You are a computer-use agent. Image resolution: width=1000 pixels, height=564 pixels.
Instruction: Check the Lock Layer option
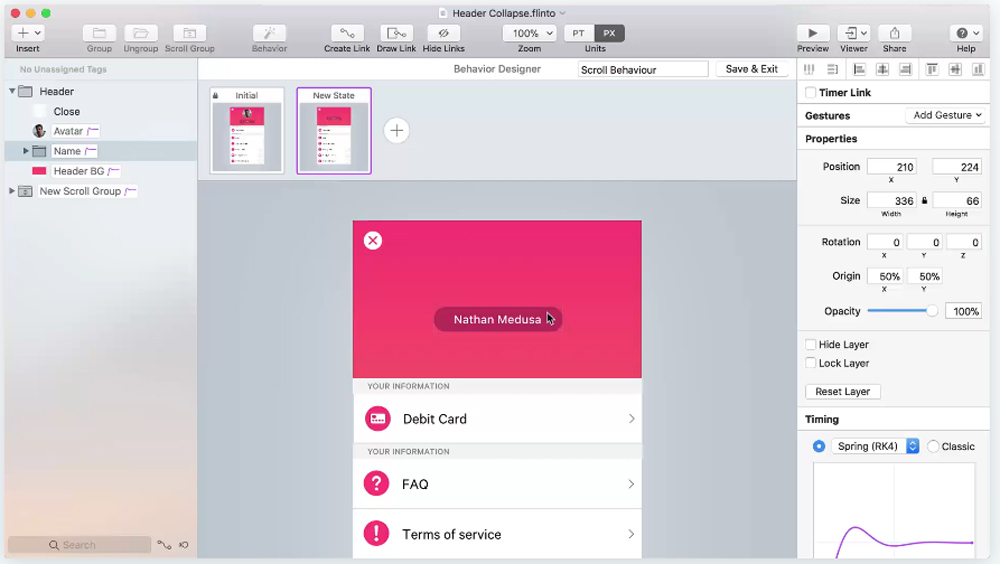811,363
